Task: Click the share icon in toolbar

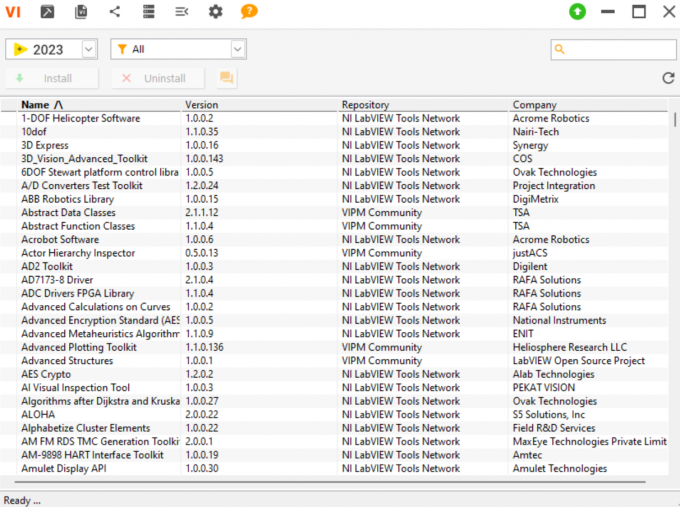Action: coord(114,12)
